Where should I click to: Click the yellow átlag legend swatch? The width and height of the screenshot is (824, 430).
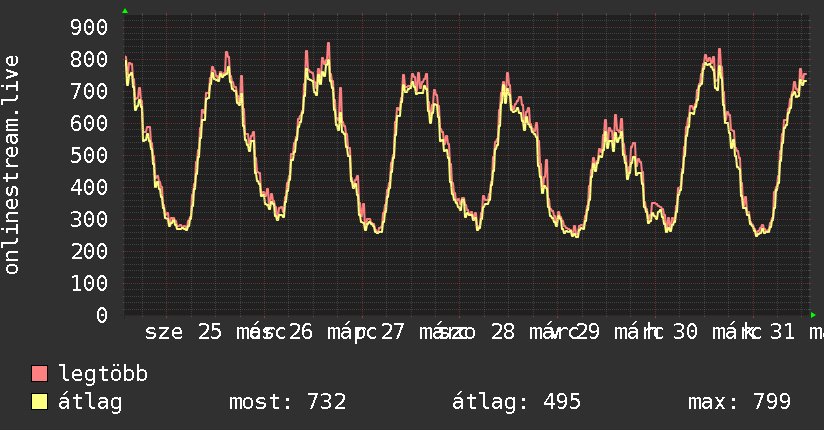(39, 402)
